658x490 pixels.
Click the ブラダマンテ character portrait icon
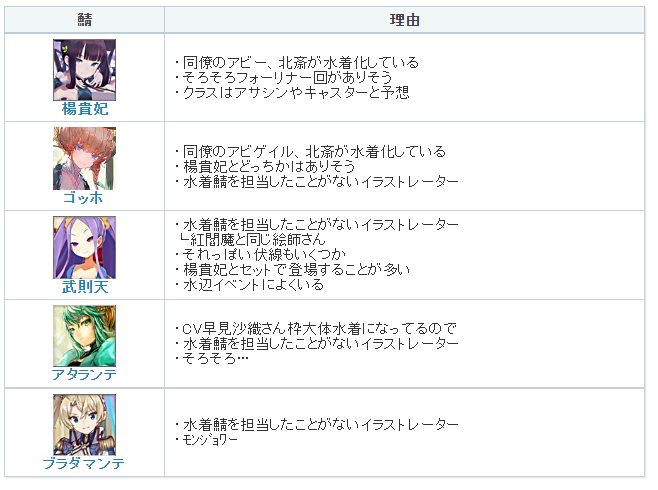click(x=84, y=425)
